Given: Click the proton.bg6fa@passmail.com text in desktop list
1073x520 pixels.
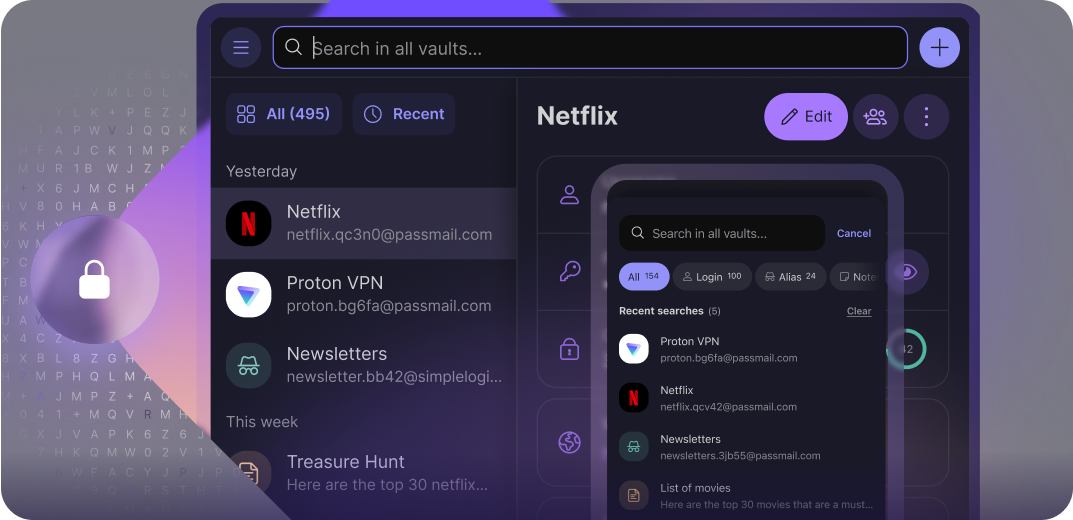Looking at the screenshot, I should (389, 306).
